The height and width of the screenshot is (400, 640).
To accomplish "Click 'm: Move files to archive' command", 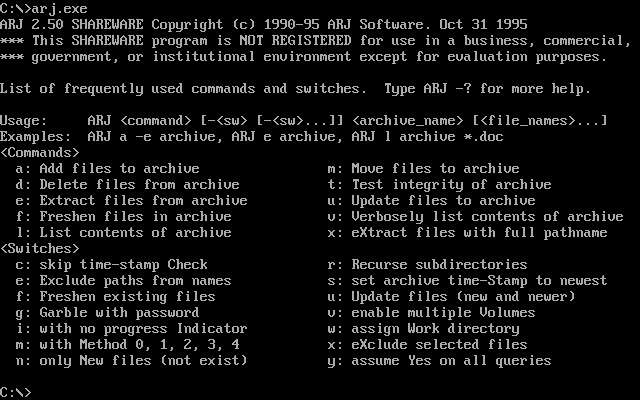I will (x=424, y=169).
